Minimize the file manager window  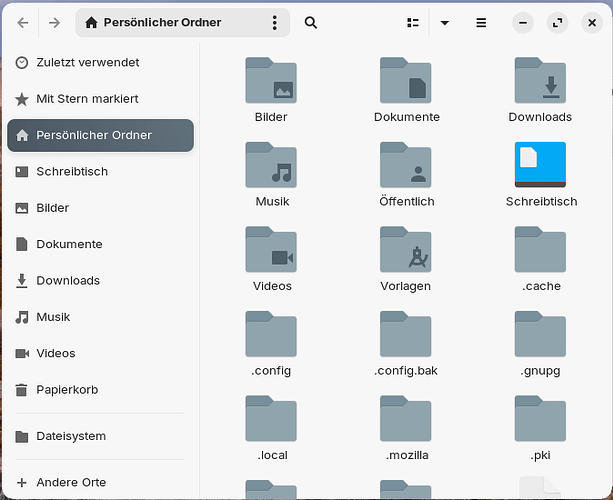[523, 23]
